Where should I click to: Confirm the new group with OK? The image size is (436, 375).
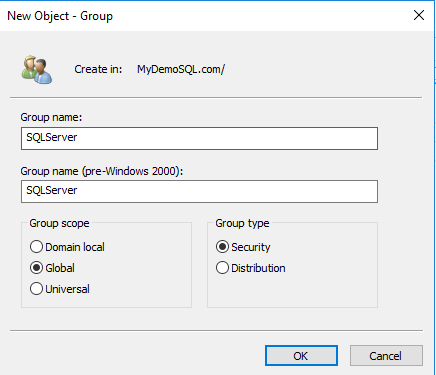[x=301, y=356]
